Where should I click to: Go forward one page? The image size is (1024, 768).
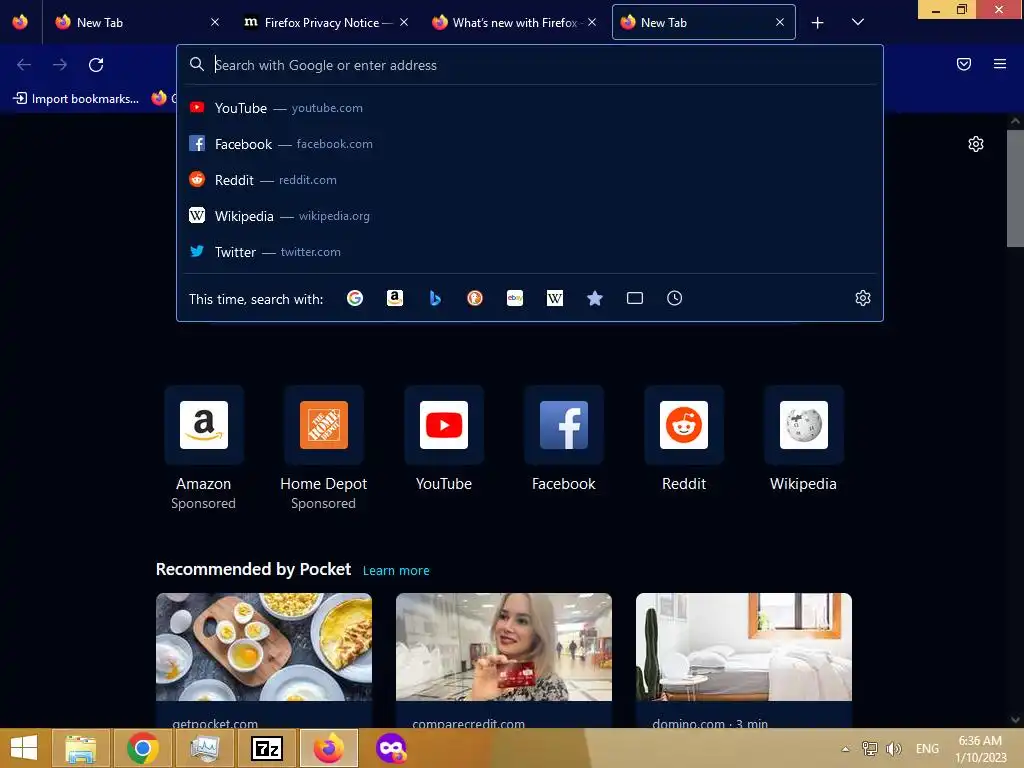(60, 65)
